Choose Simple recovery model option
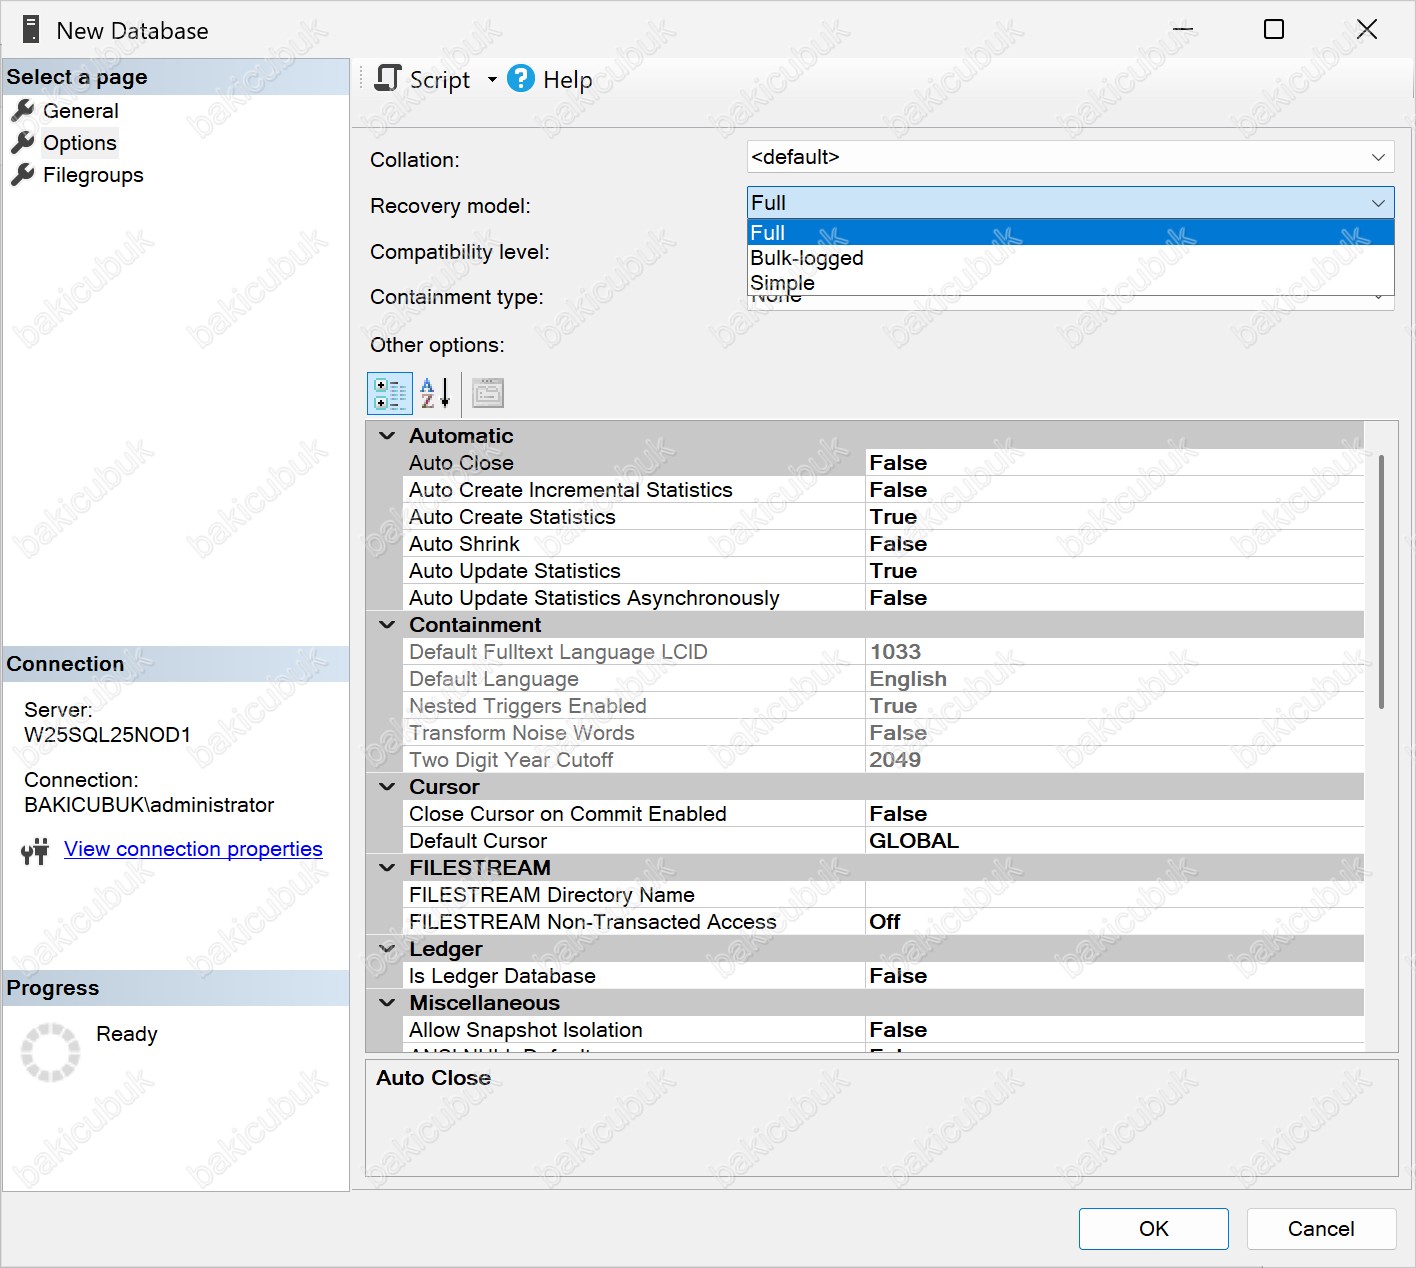The width and height of the screenshot is (1416, 1268). [x=782, y=283]
